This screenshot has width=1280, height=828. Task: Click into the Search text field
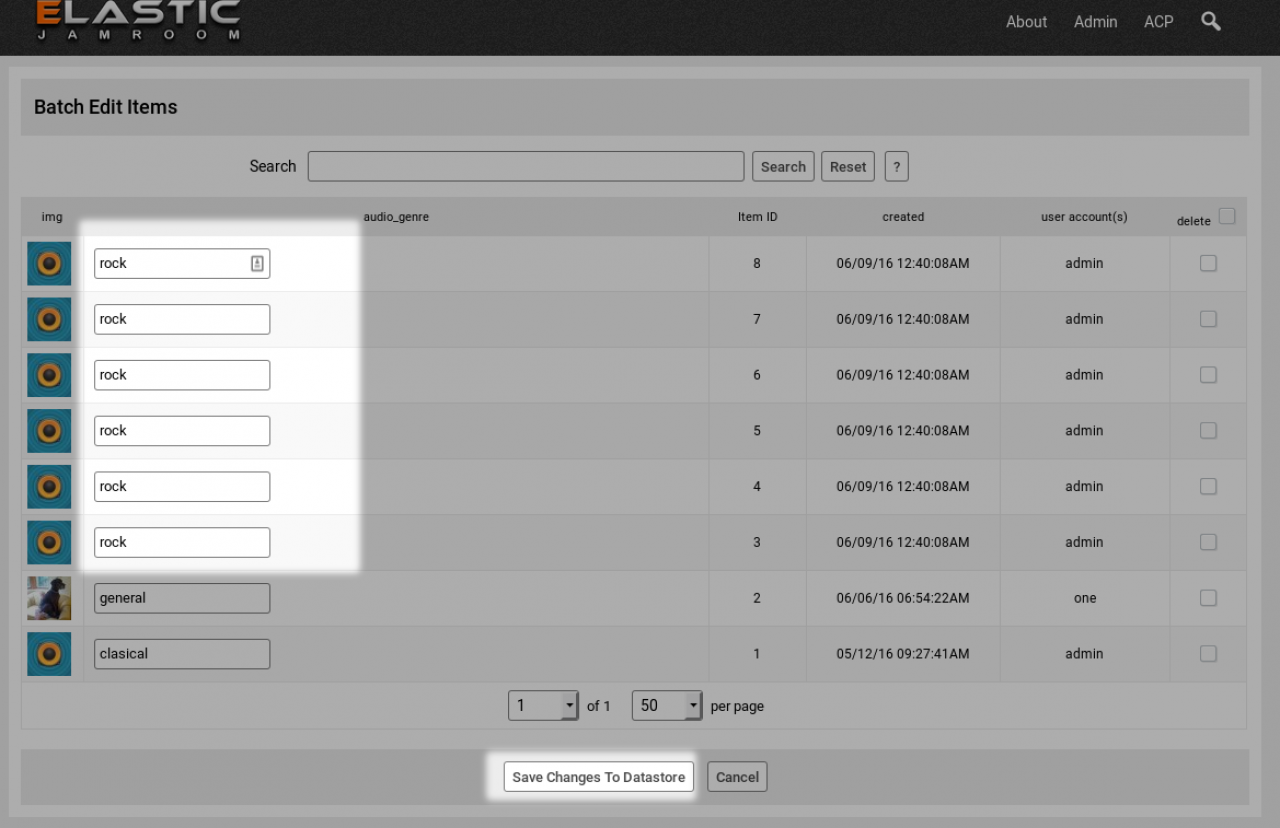tap(525, 167)
